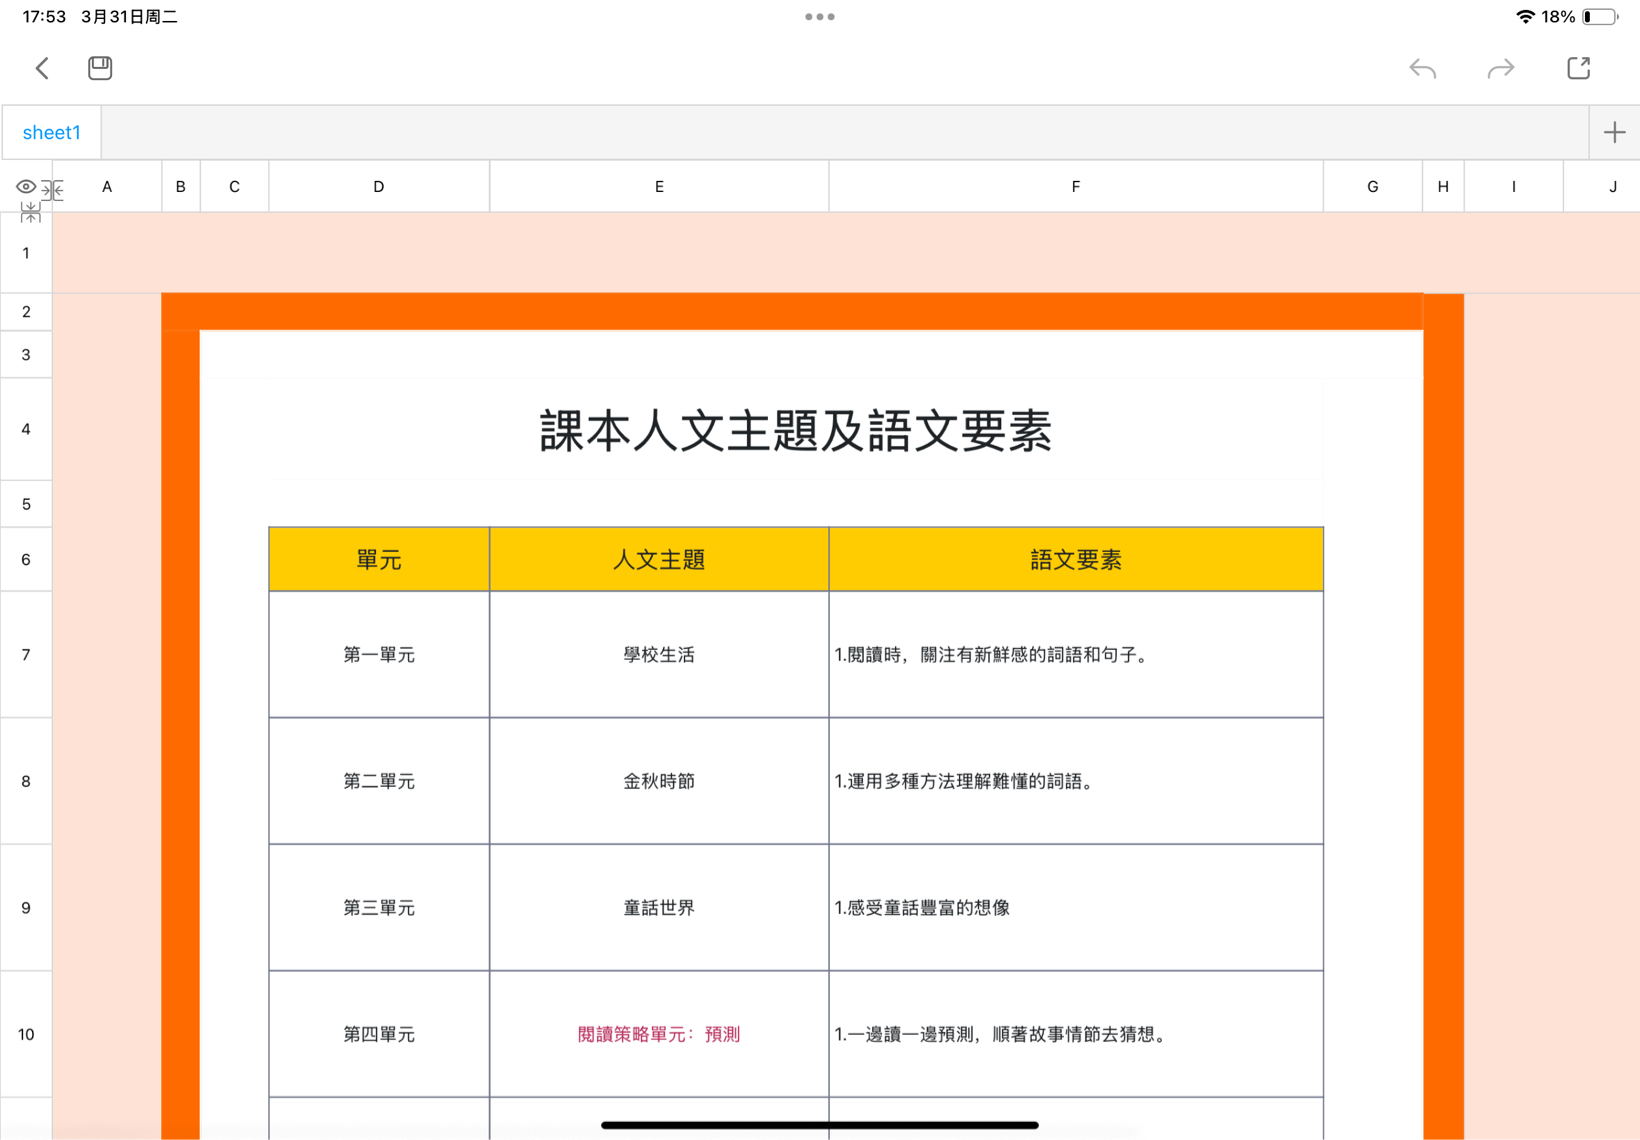Select row 2 header
The width and height of the screenshot is (1640, 1140).
click(26, 312)
